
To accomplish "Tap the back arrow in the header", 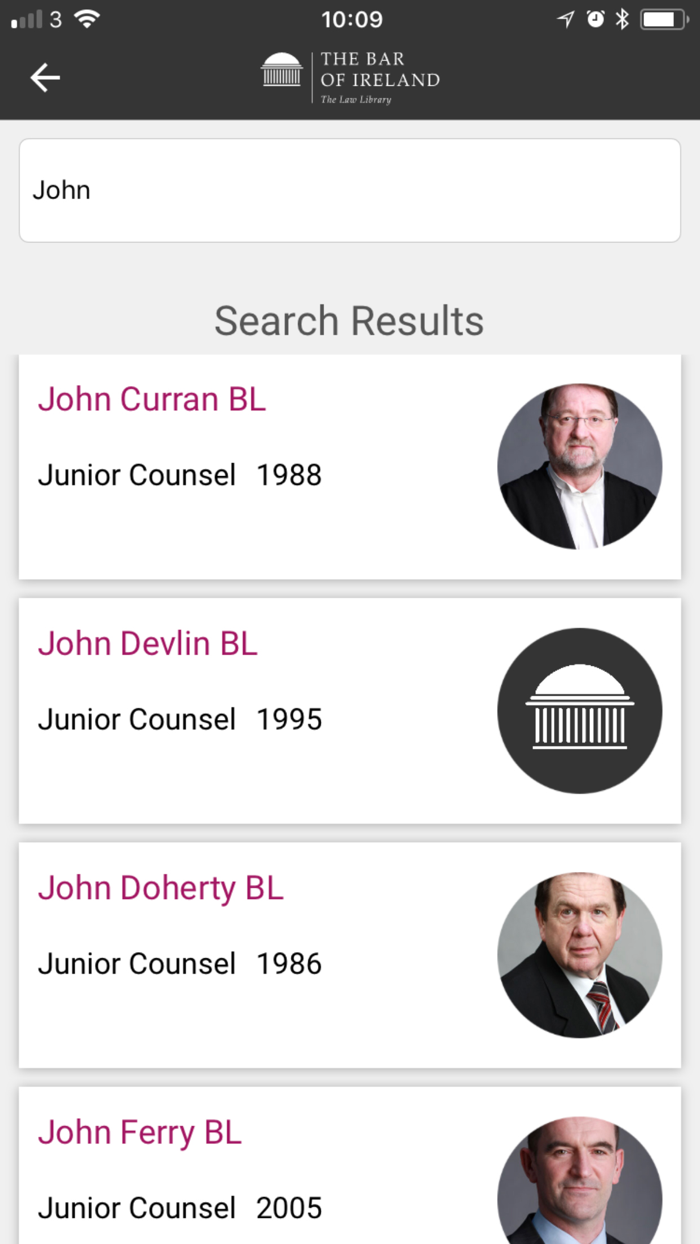I will [x=45, y=77].
